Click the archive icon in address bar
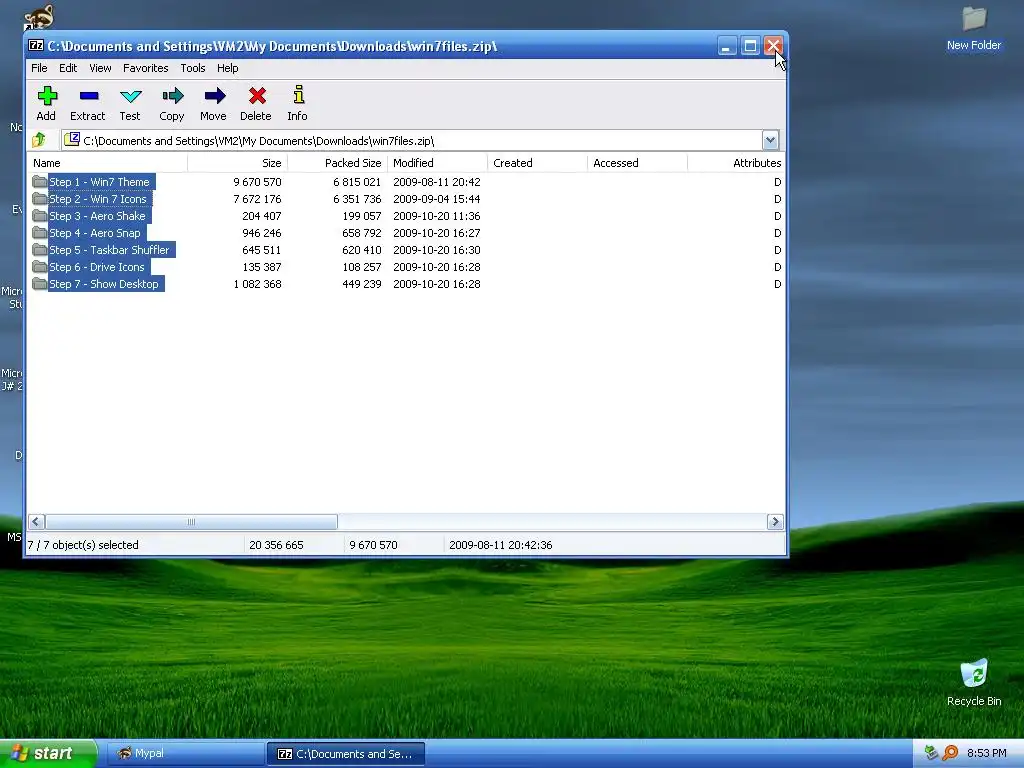 coord(72,140)
